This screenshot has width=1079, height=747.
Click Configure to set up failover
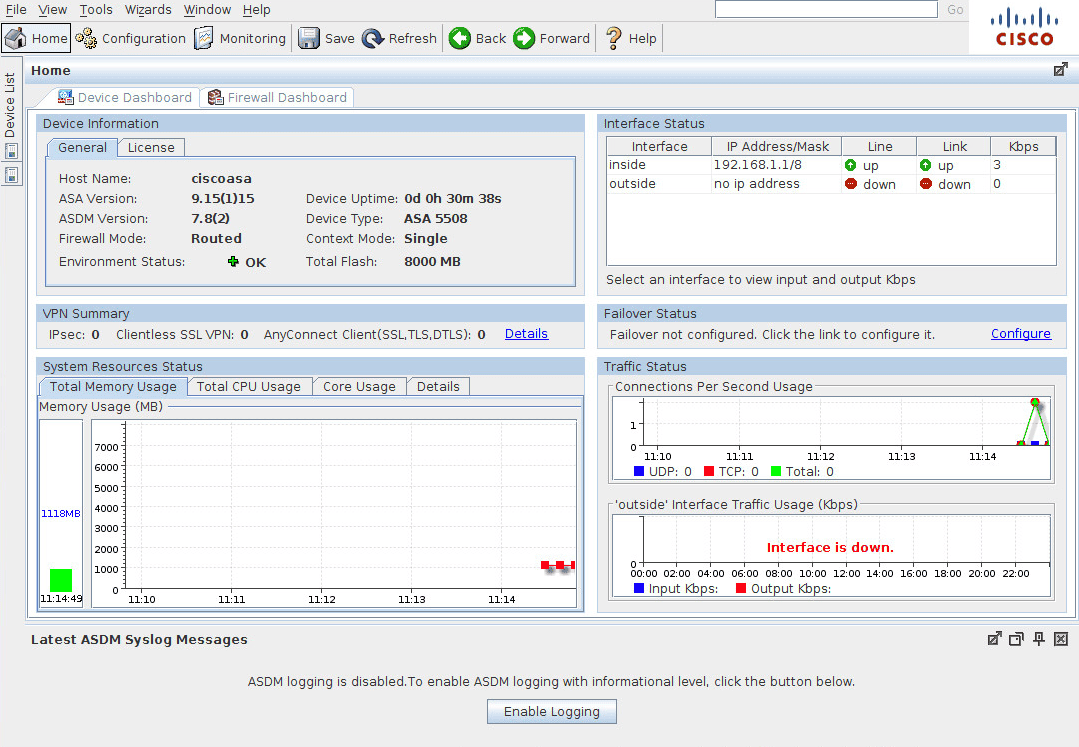pyautogui.click(x=1020, y=333)
